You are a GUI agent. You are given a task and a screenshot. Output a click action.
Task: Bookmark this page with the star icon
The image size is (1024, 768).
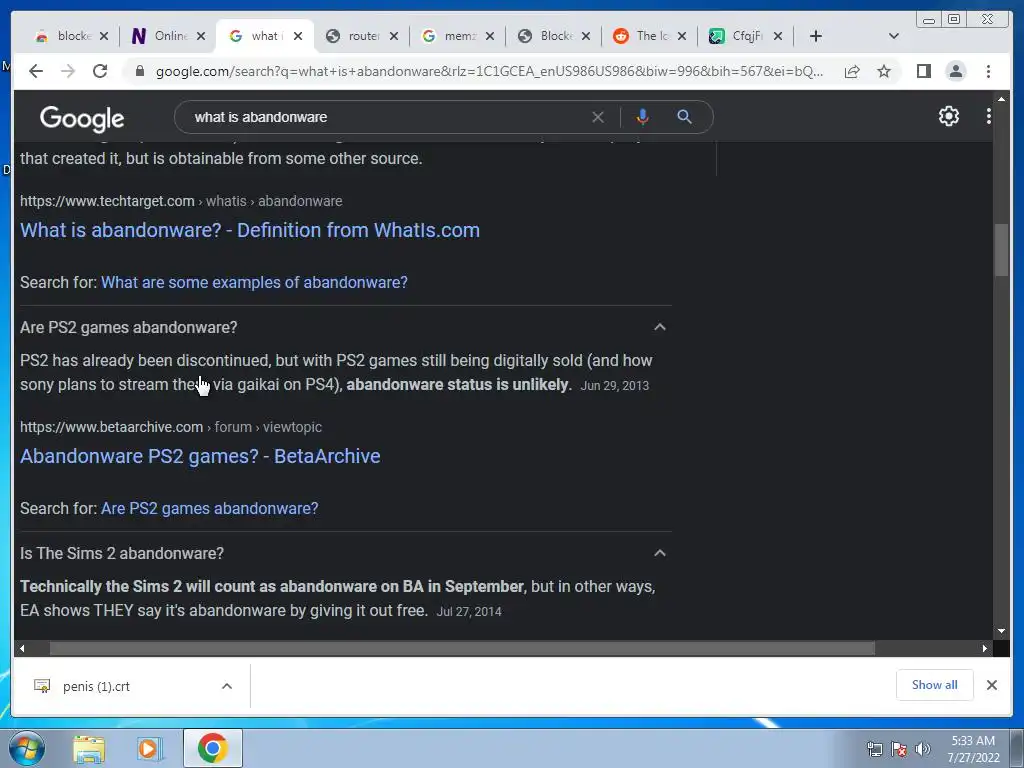click(x=884, y=71)
